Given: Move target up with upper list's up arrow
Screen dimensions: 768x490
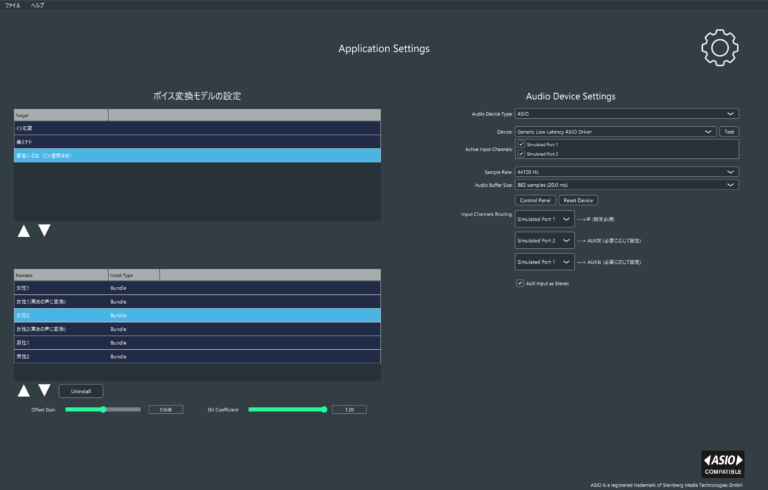Looking at the screenshot, I should [x=24, y=231].
